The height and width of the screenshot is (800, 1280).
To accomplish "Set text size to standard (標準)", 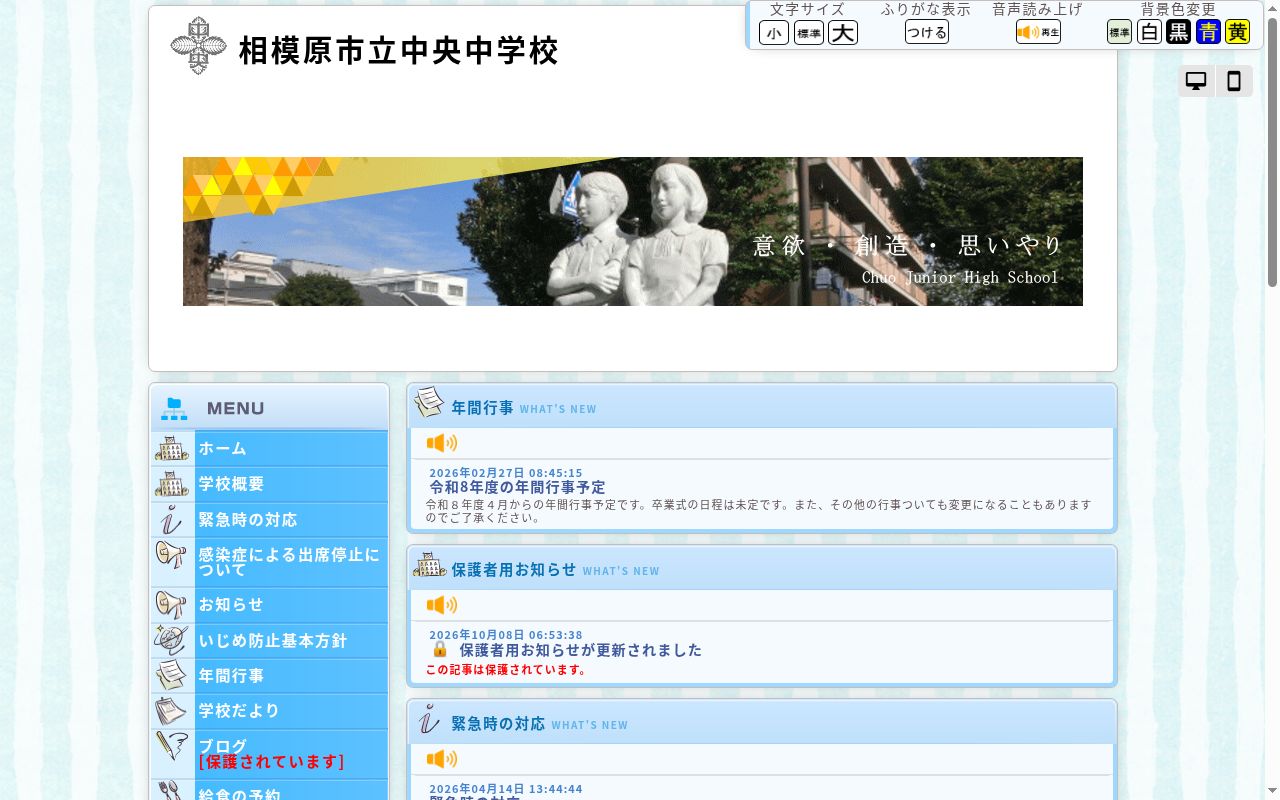I will point(809,33).
